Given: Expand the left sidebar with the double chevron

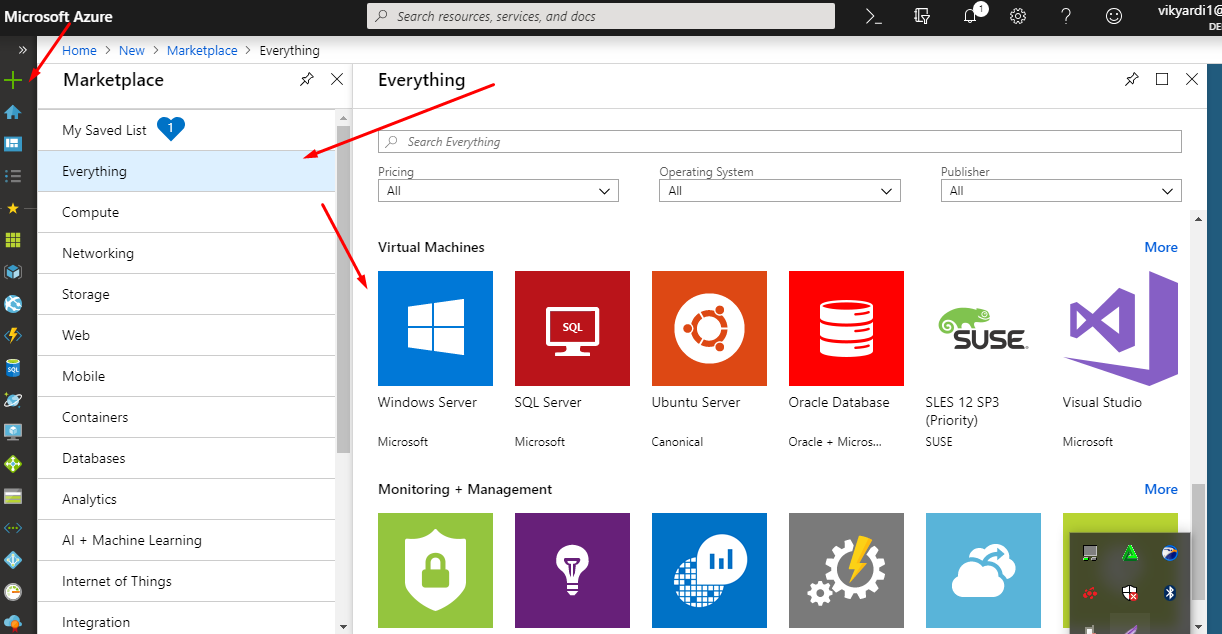Looking at the screenshot, I should pos(22,49).
